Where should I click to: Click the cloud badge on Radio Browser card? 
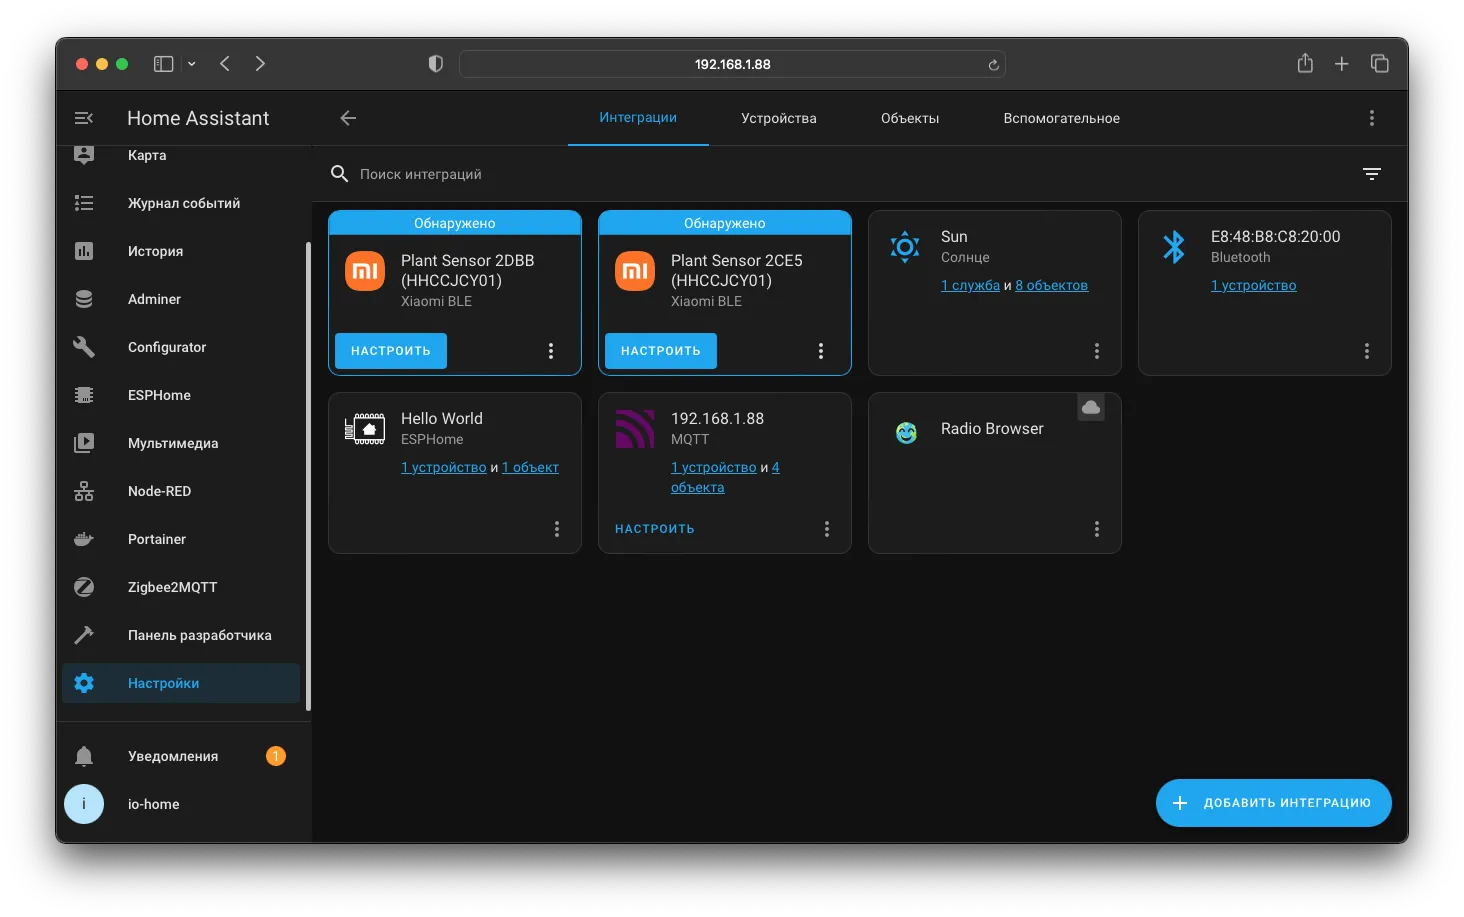pos(1091,407)
